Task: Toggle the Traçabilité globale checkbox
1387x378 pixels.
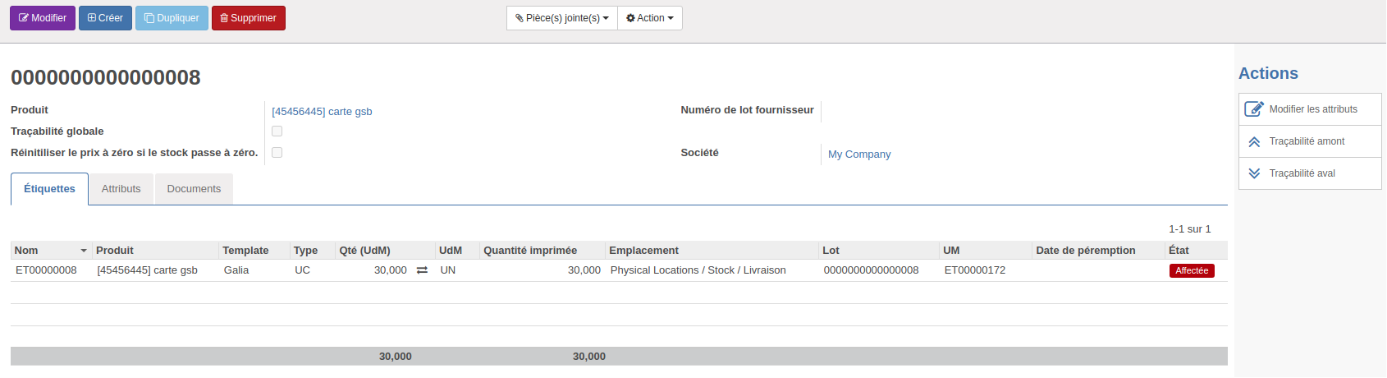Action: click(x=277, y=131)
